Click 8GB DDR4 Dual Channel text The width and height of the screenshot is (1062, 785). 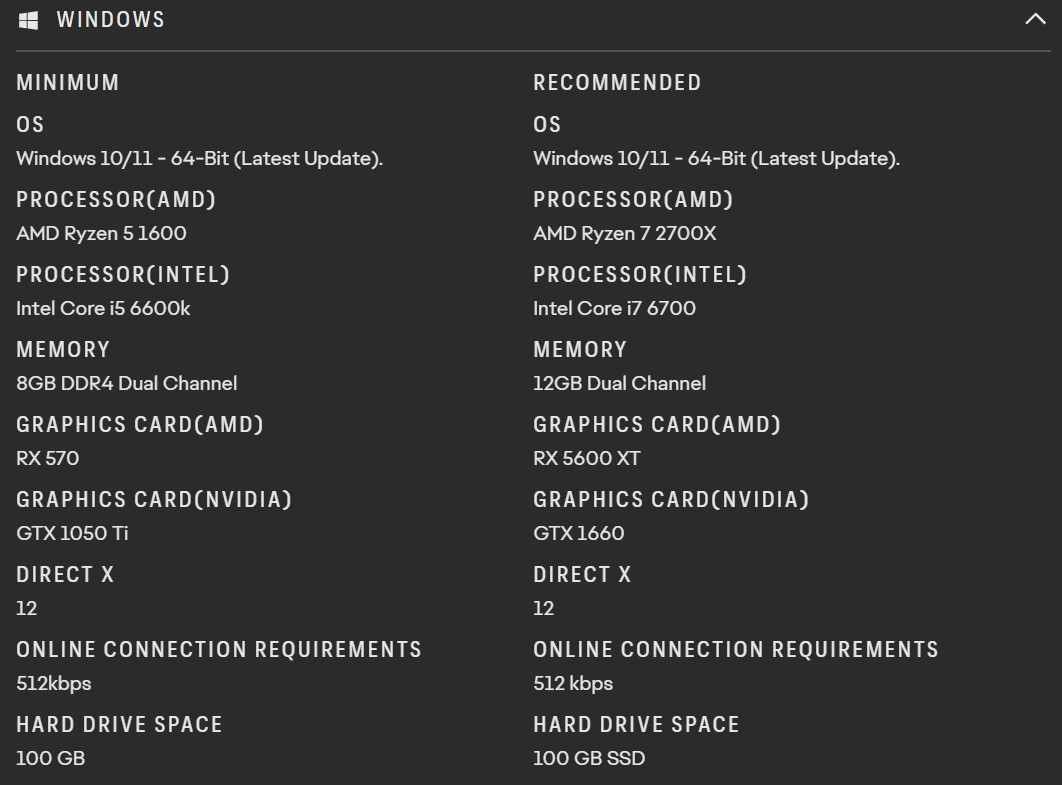[127, 383]
